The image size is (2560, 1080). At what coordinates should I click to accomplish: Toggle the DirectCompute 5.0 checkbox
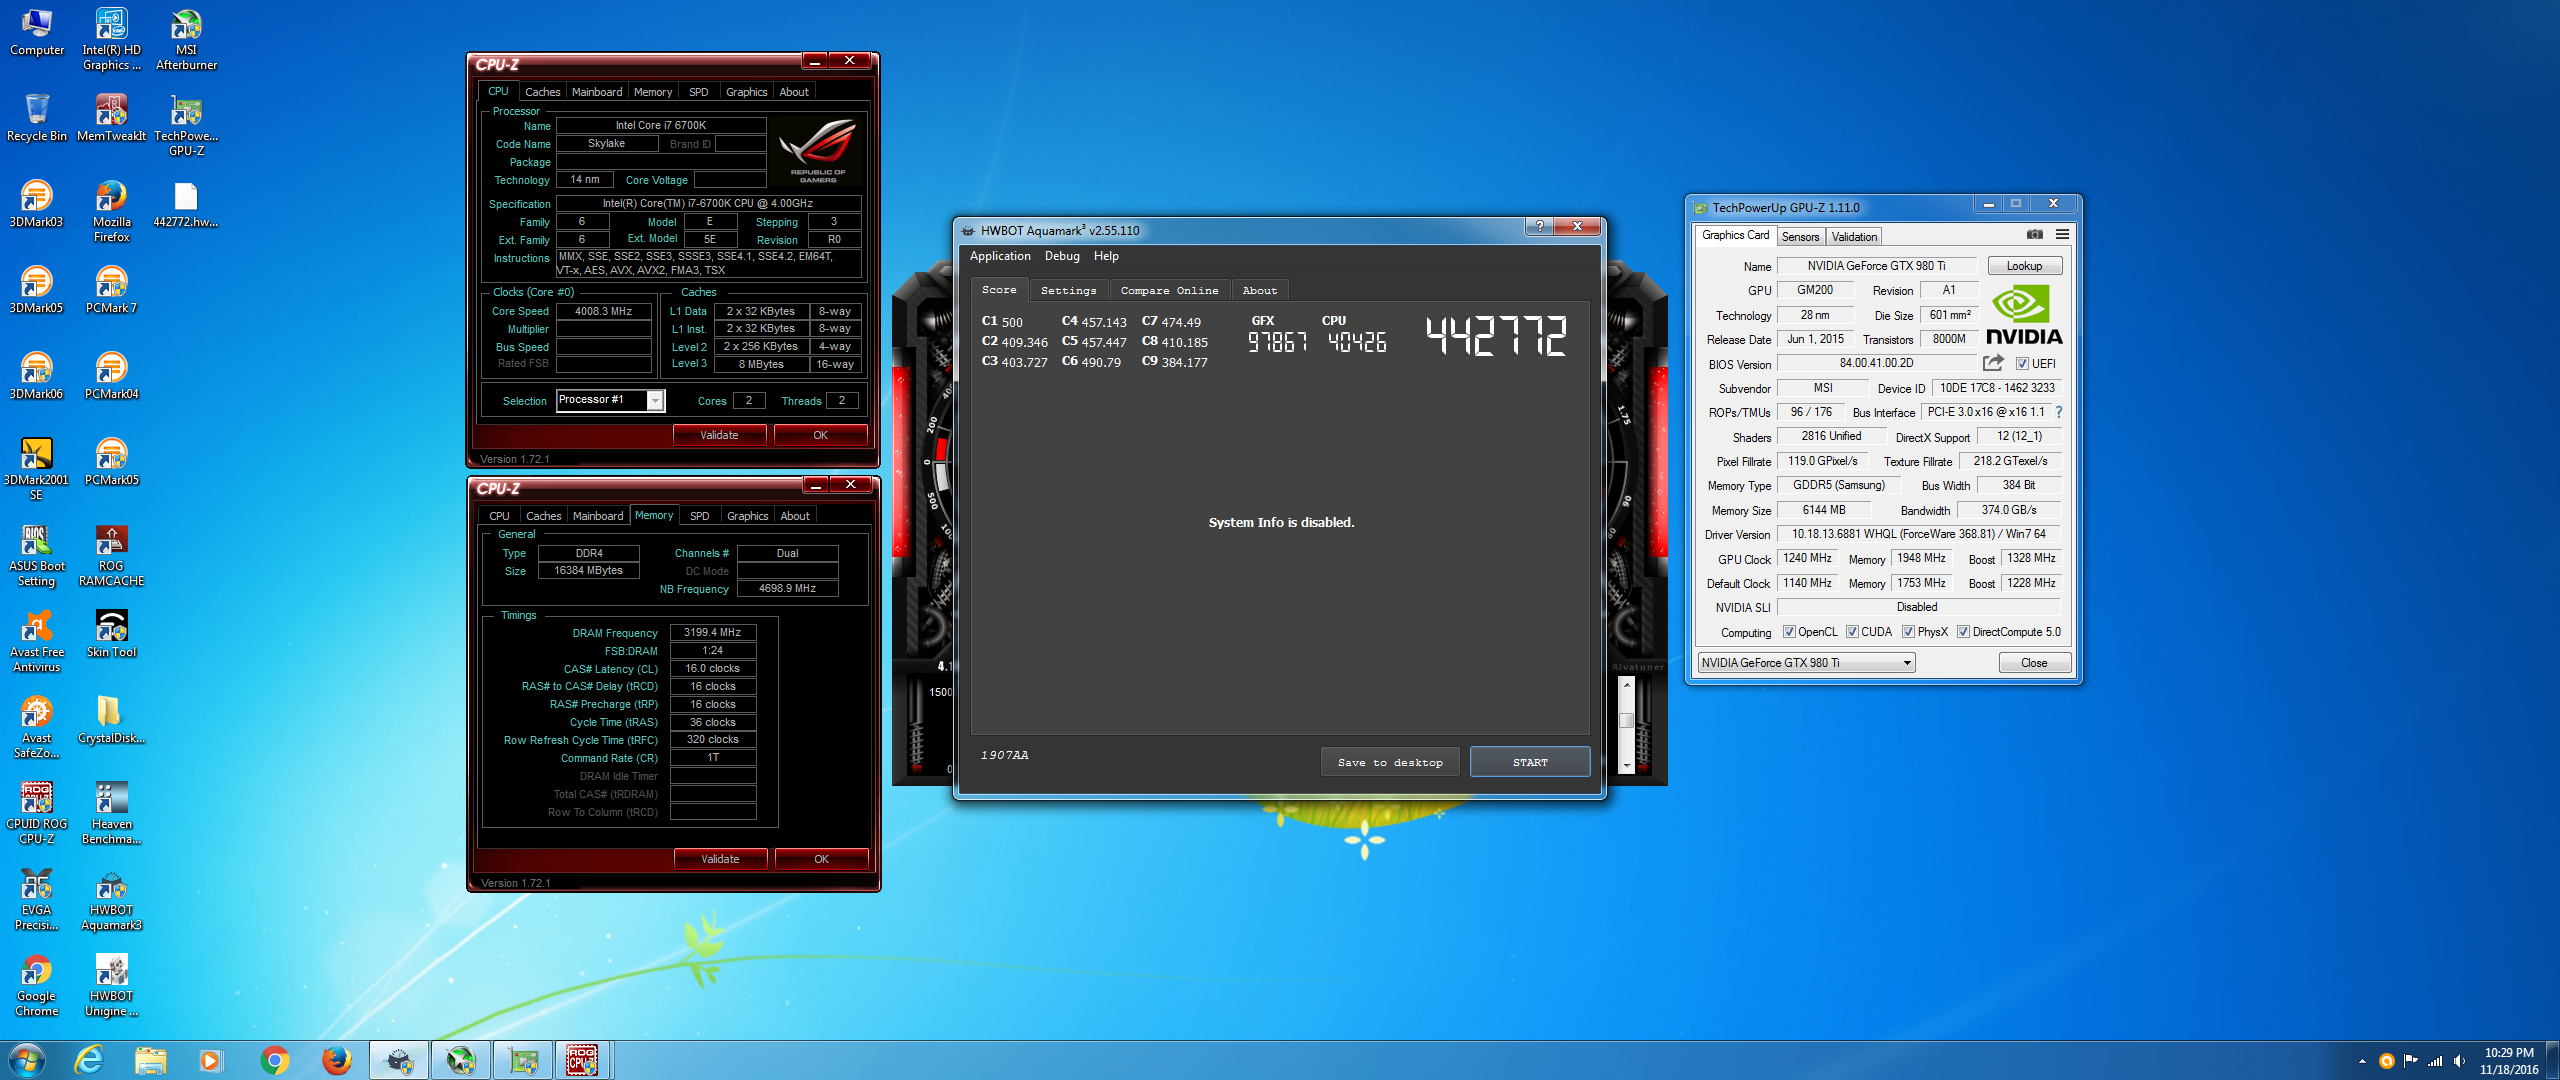tap(1963, 632)
